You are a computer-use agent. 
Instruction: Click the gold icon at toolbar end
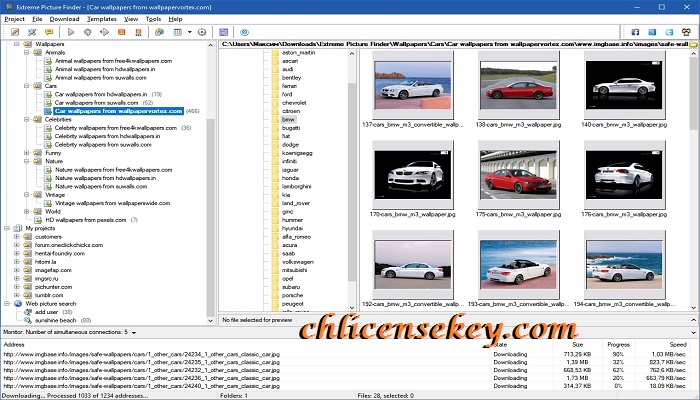[686, 32]
